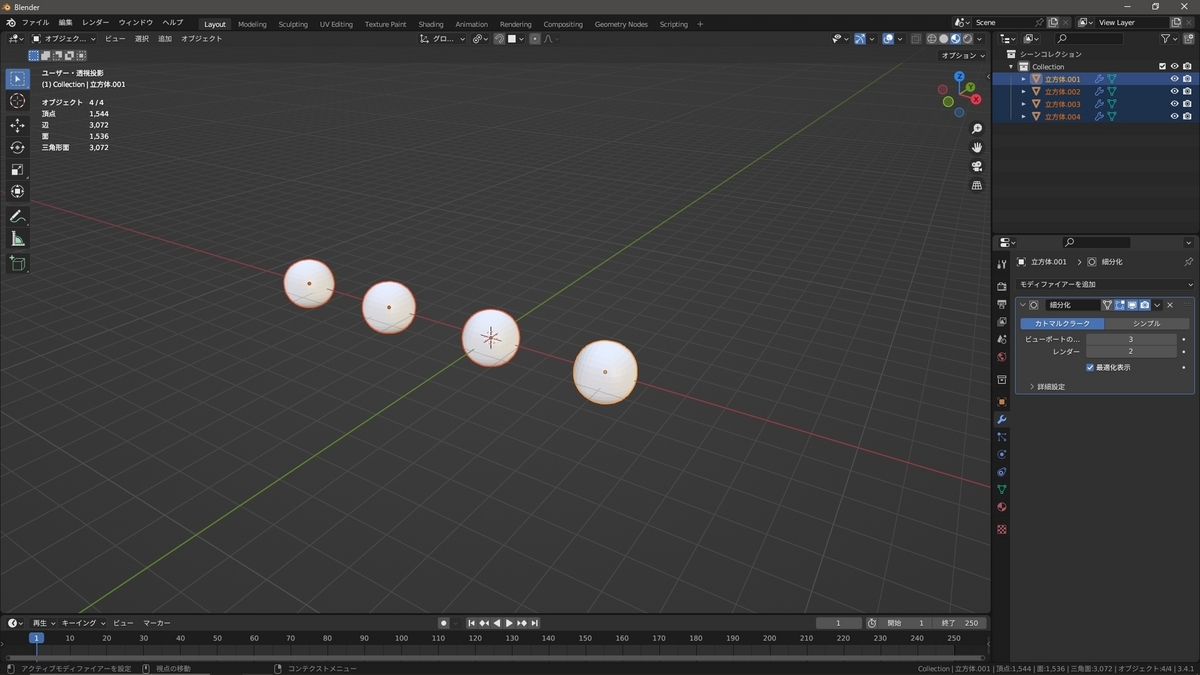The height and width of the screenshot is (675, 1200).
Task: Toggle modifier render display
Action: pyautogui.click(x=1144, y=305)
